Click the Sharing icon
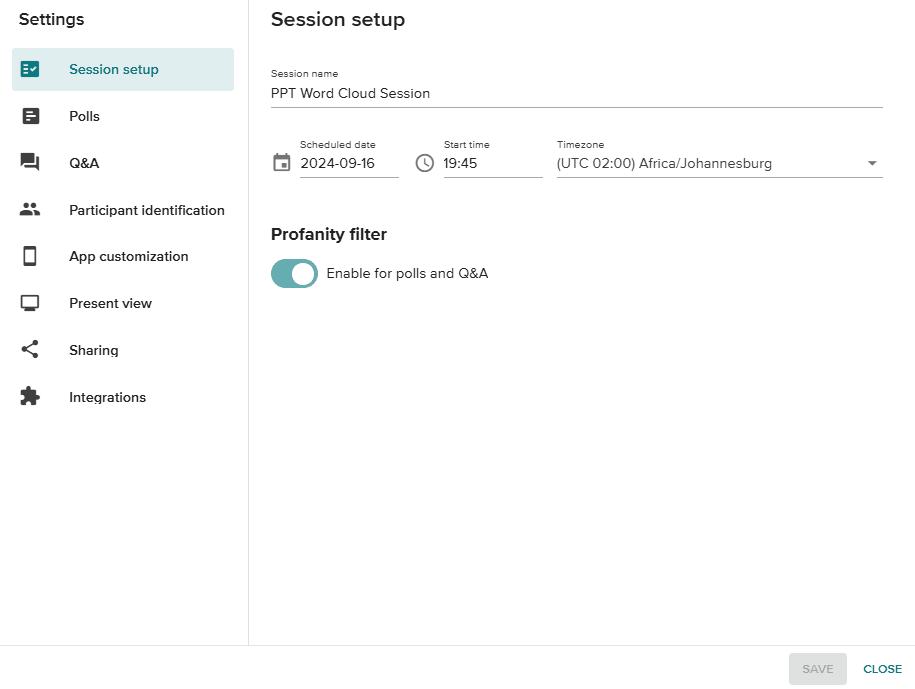Viewport: 915px width, 689px height. click(30, 349)
